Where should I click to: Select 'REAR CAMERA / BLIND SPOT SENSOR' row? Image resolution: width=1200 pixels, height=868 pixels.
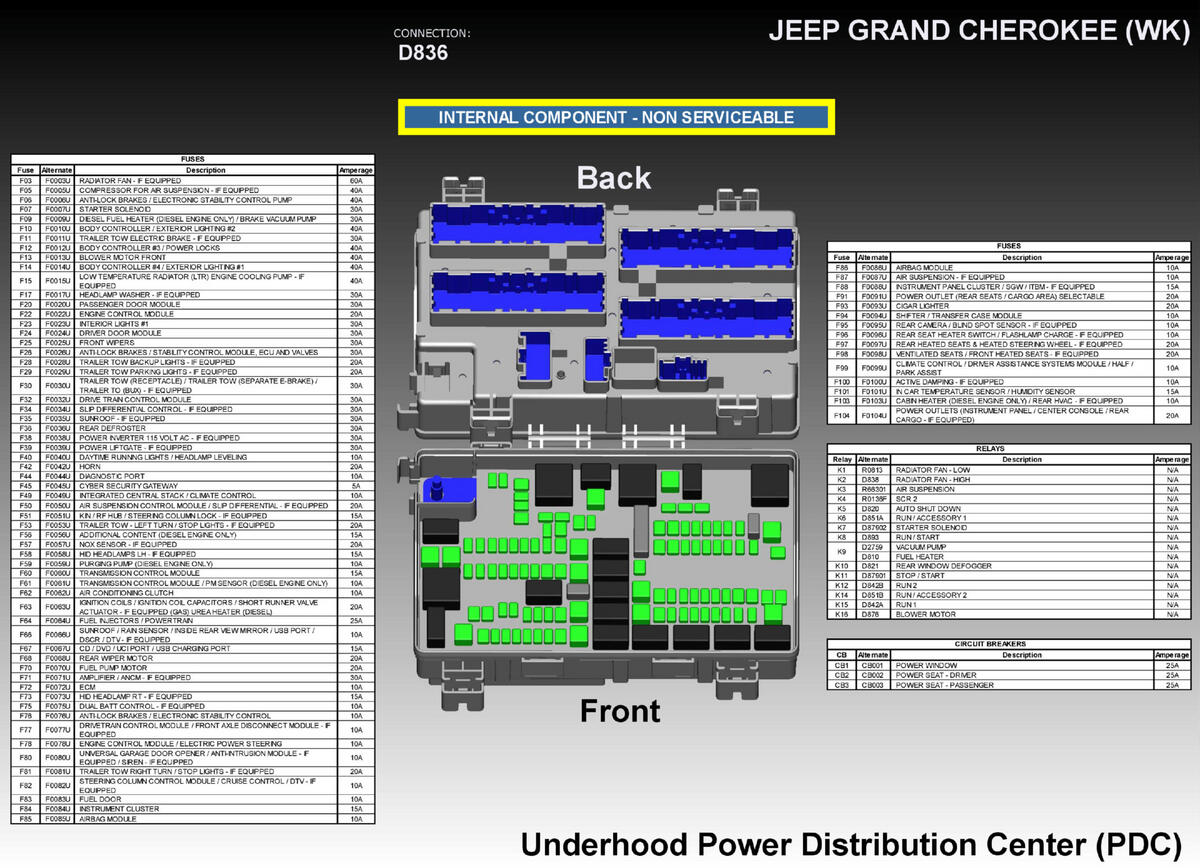pyautogui.click(x=1009, y=325)
